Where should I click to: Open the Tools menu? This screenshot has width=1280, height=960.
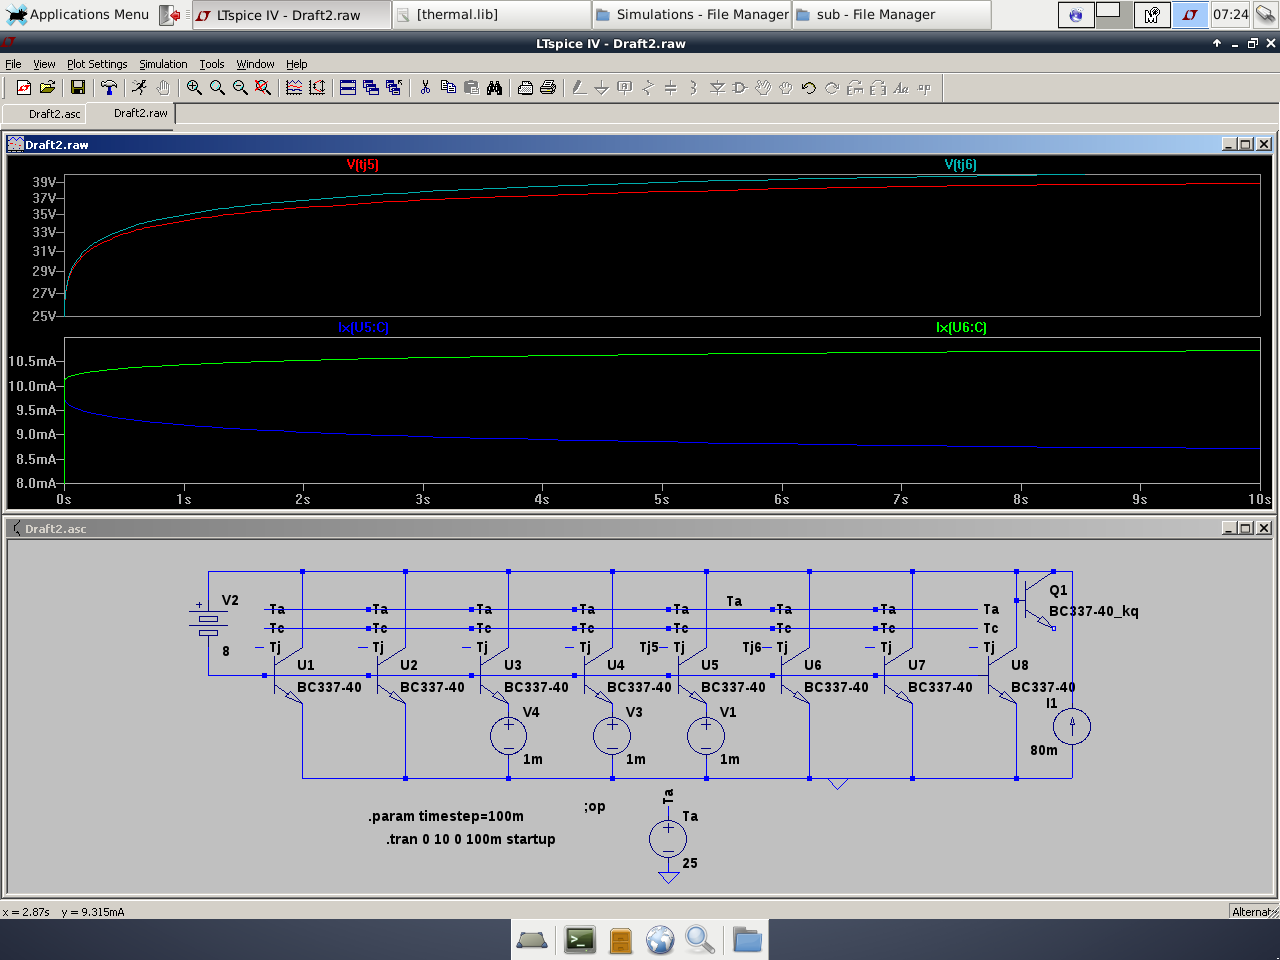coord(212,64)
